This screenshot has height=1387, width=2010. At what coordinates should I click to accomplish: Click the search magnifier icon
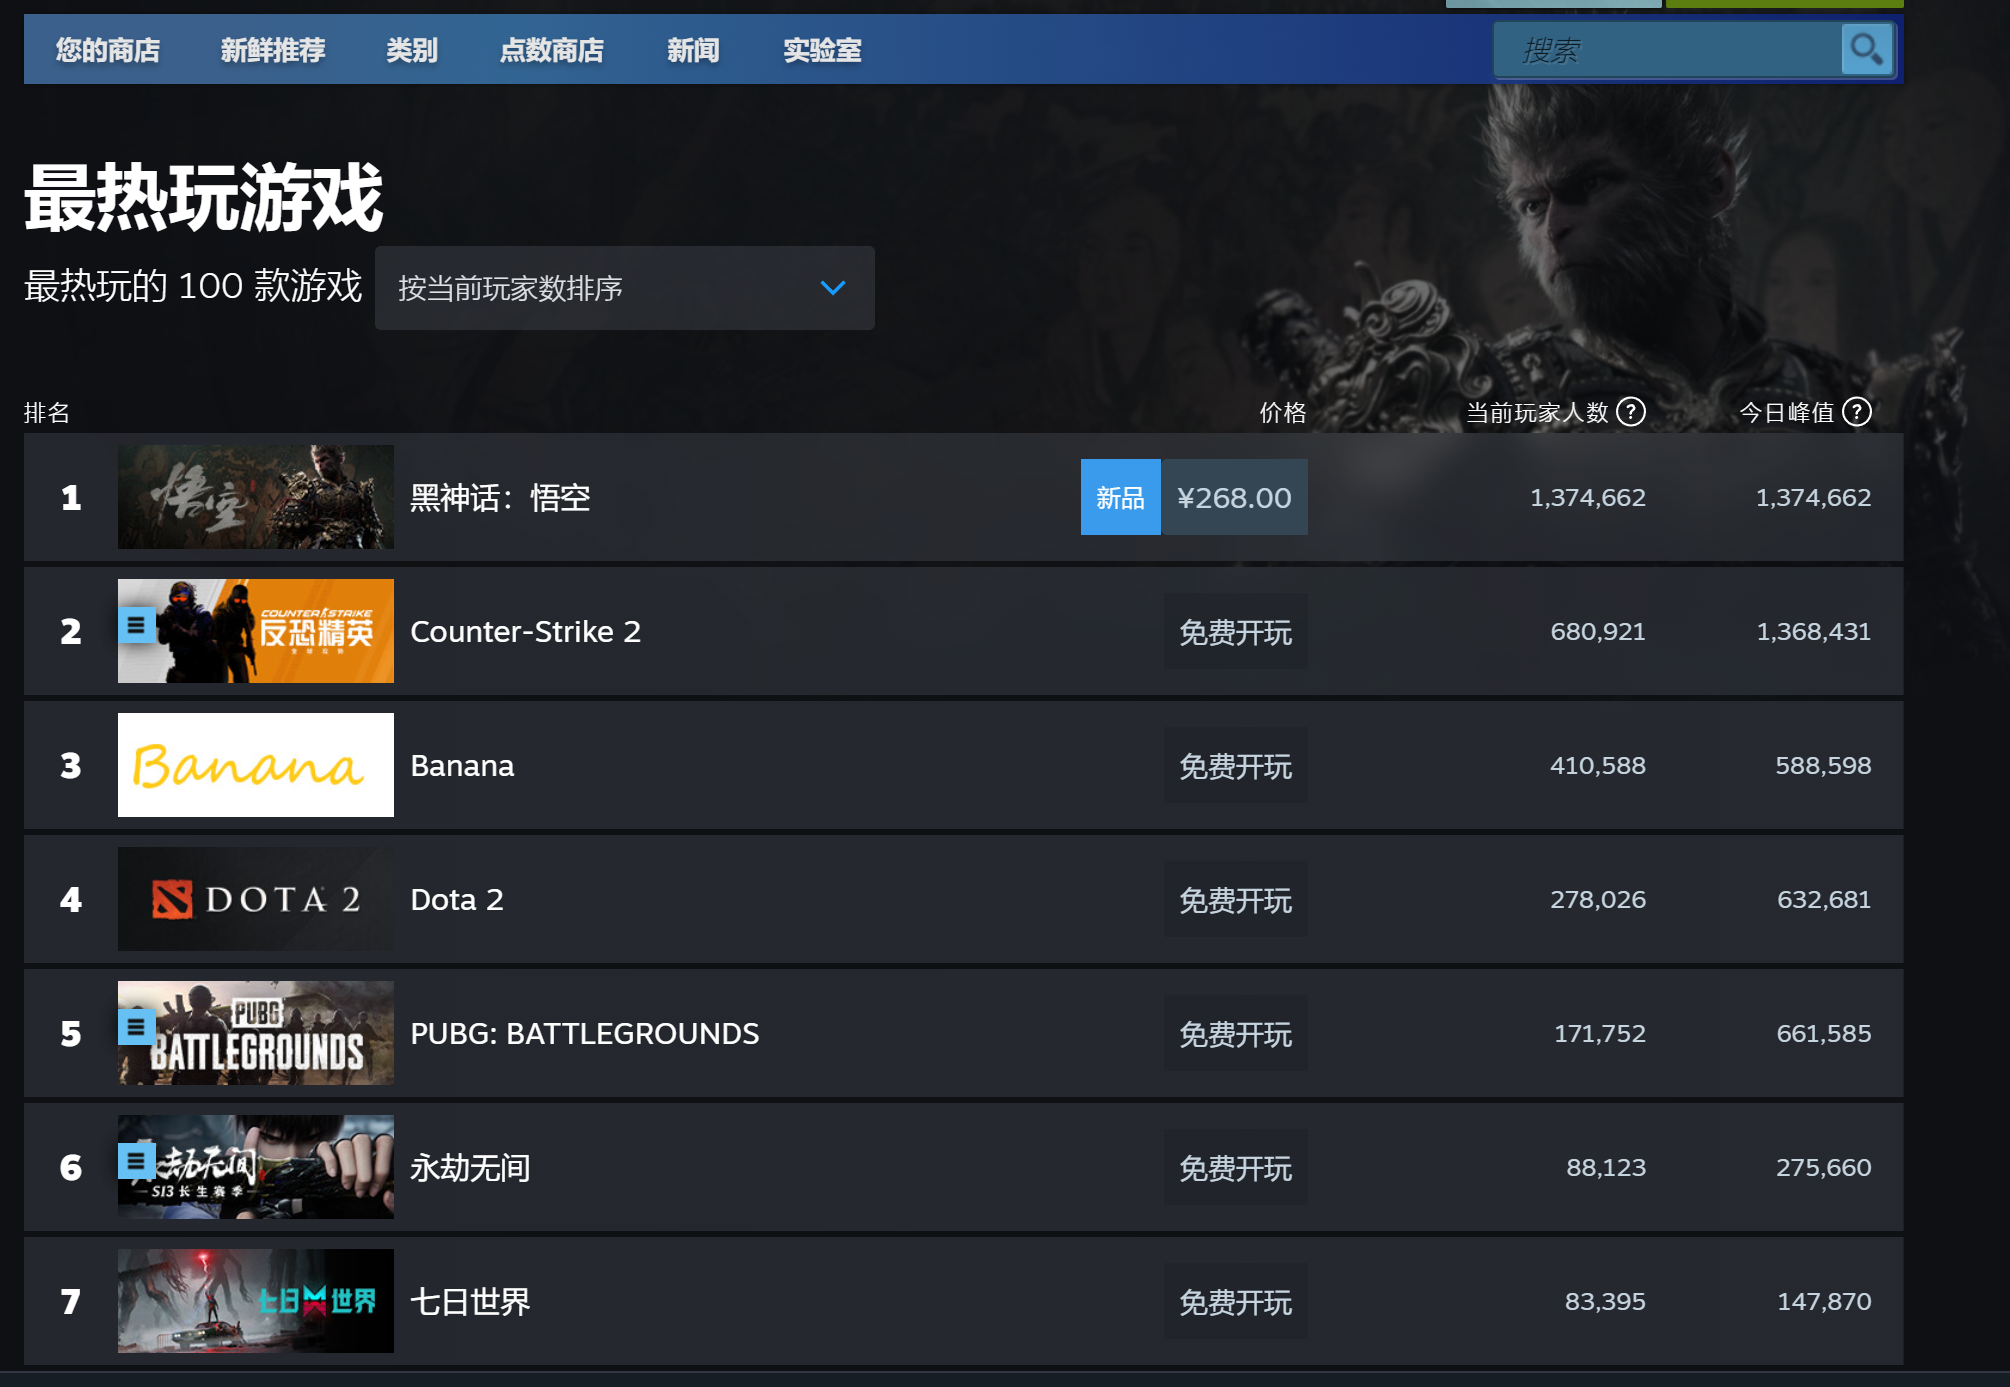click(x=1866, y=49)
